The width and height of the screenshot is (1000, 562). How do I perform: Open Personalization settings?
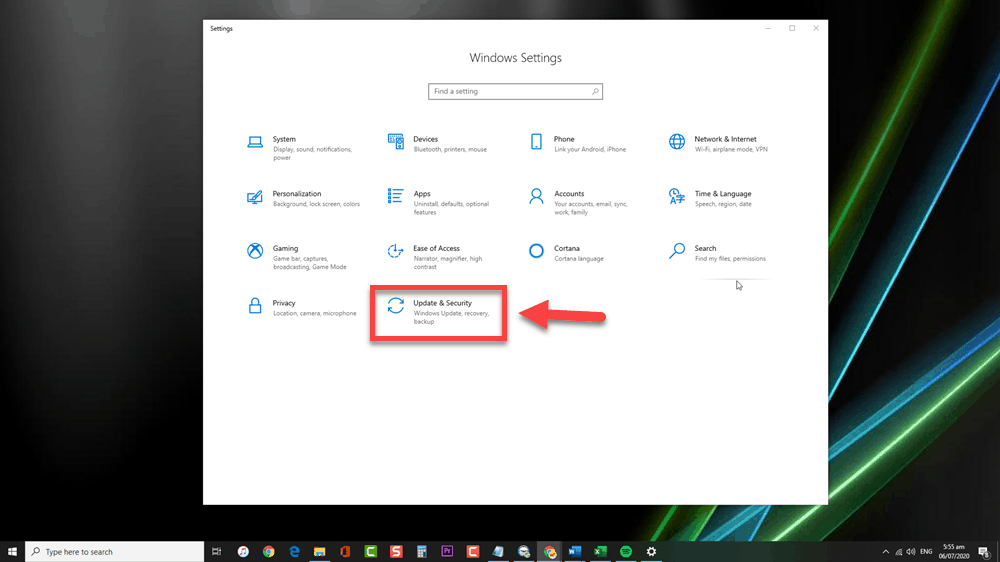(x=304, y=198)
